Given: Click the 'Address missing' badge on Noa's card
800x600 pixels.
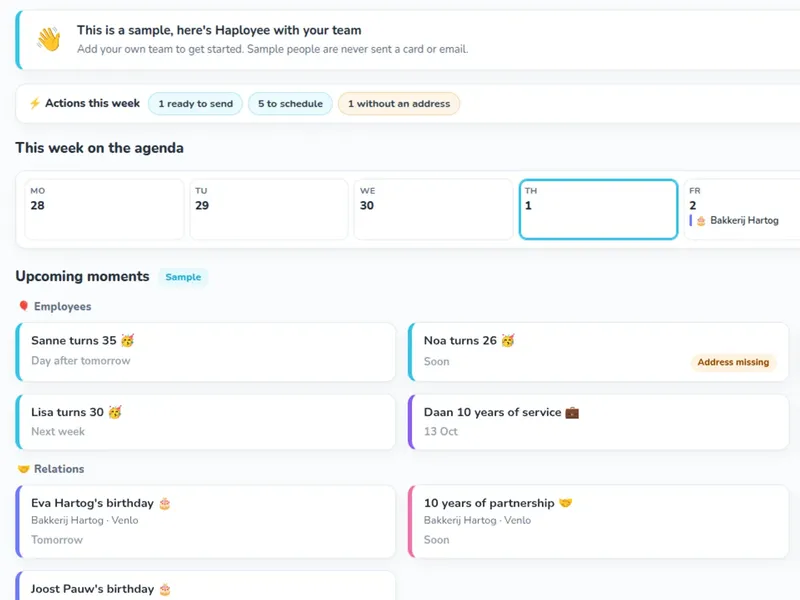Looking at the screenshot, I should [733, 362].
